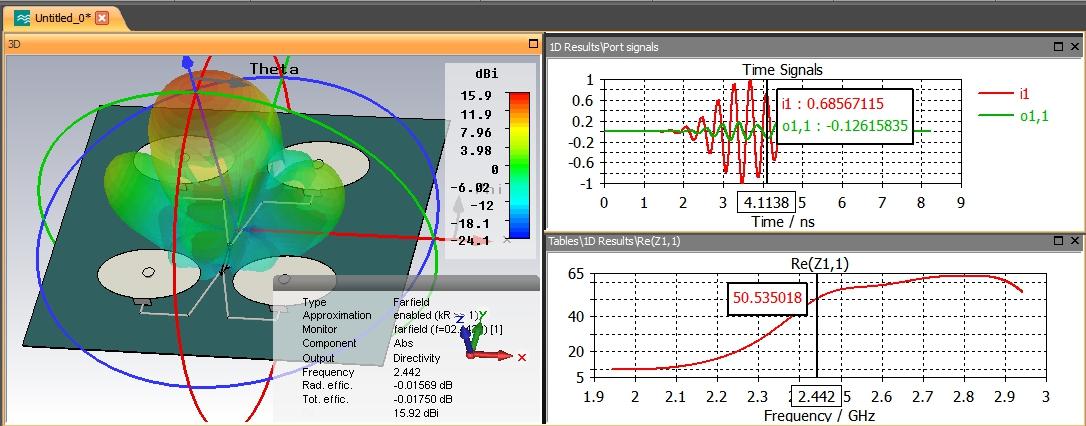1086x426 pixels.
Task: Select the 4.1138 time marker value
Action: [x=767, y=203]
